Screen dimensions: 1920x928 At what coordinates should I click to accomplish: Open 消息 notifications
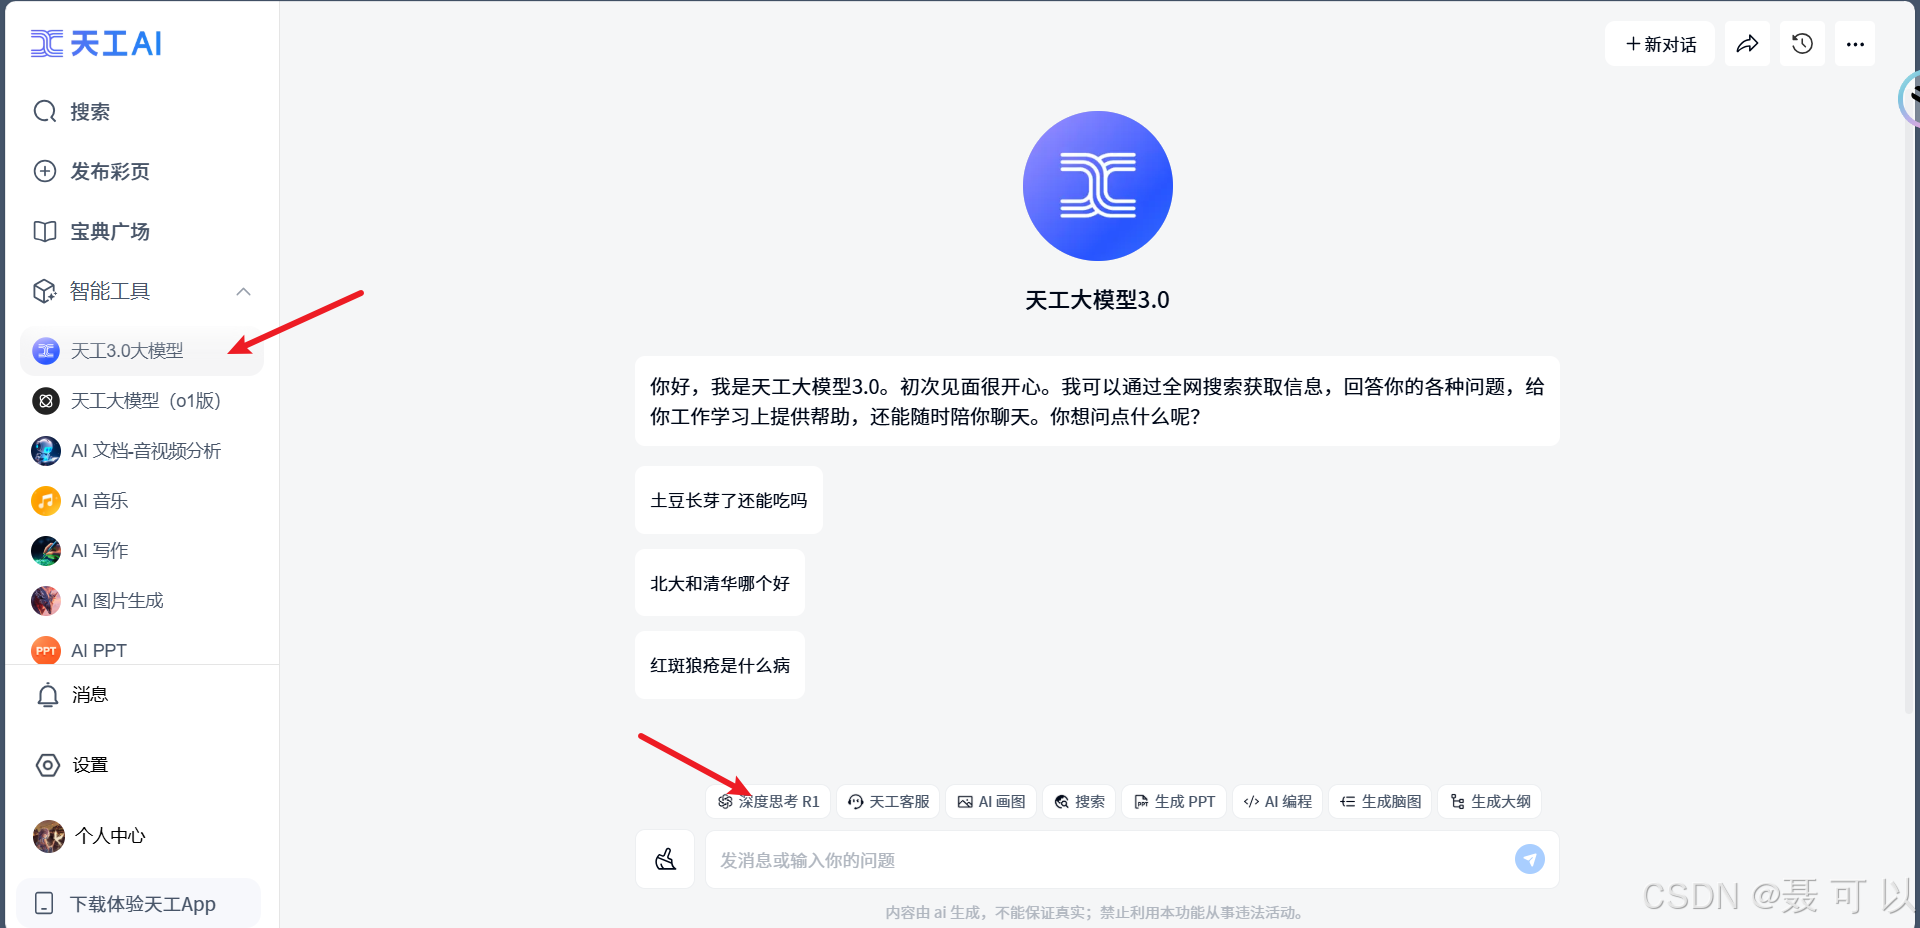coord(72,695)
